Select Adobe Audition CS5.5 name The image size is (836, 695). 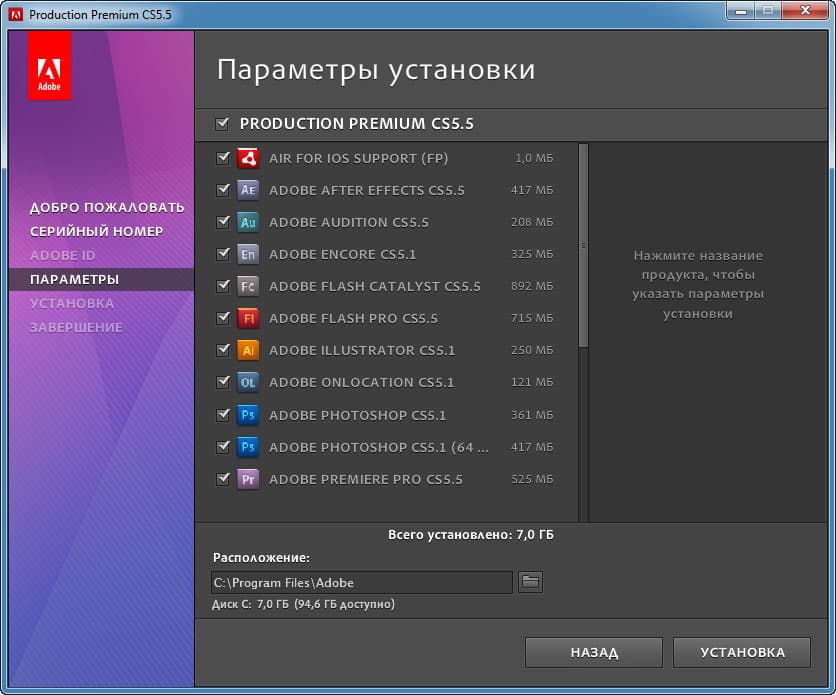click(349, 222)
